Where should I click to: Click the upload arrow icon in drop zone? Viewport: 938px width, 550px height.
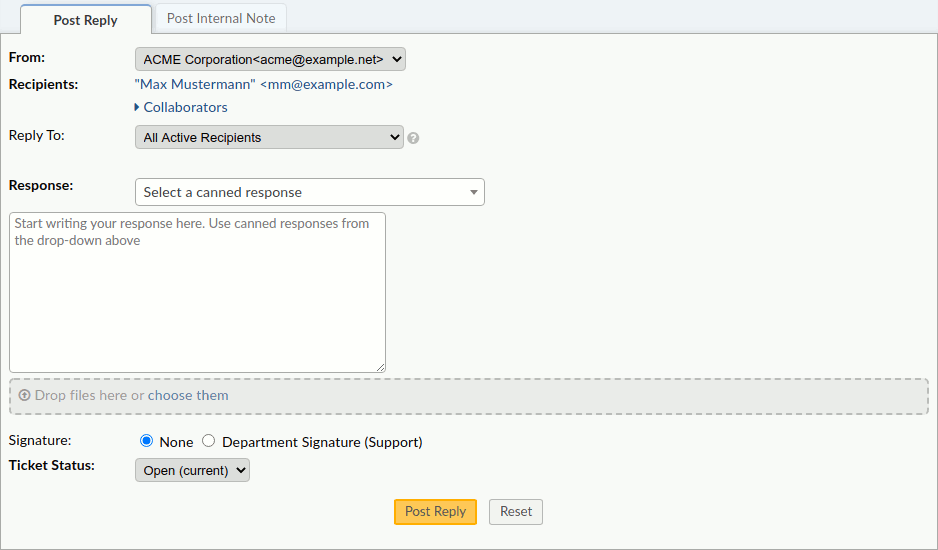pos(25,395)
